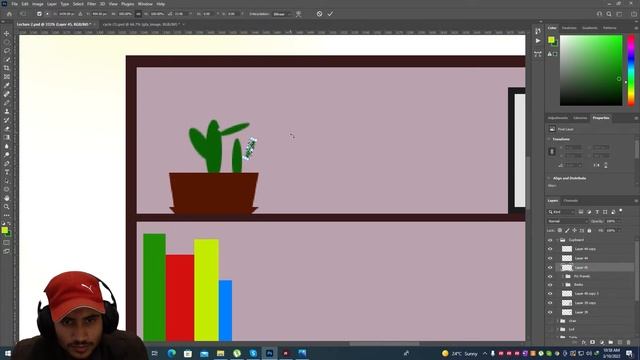Select the Zoom tool

pyautogui.click(x=7, y=207)
